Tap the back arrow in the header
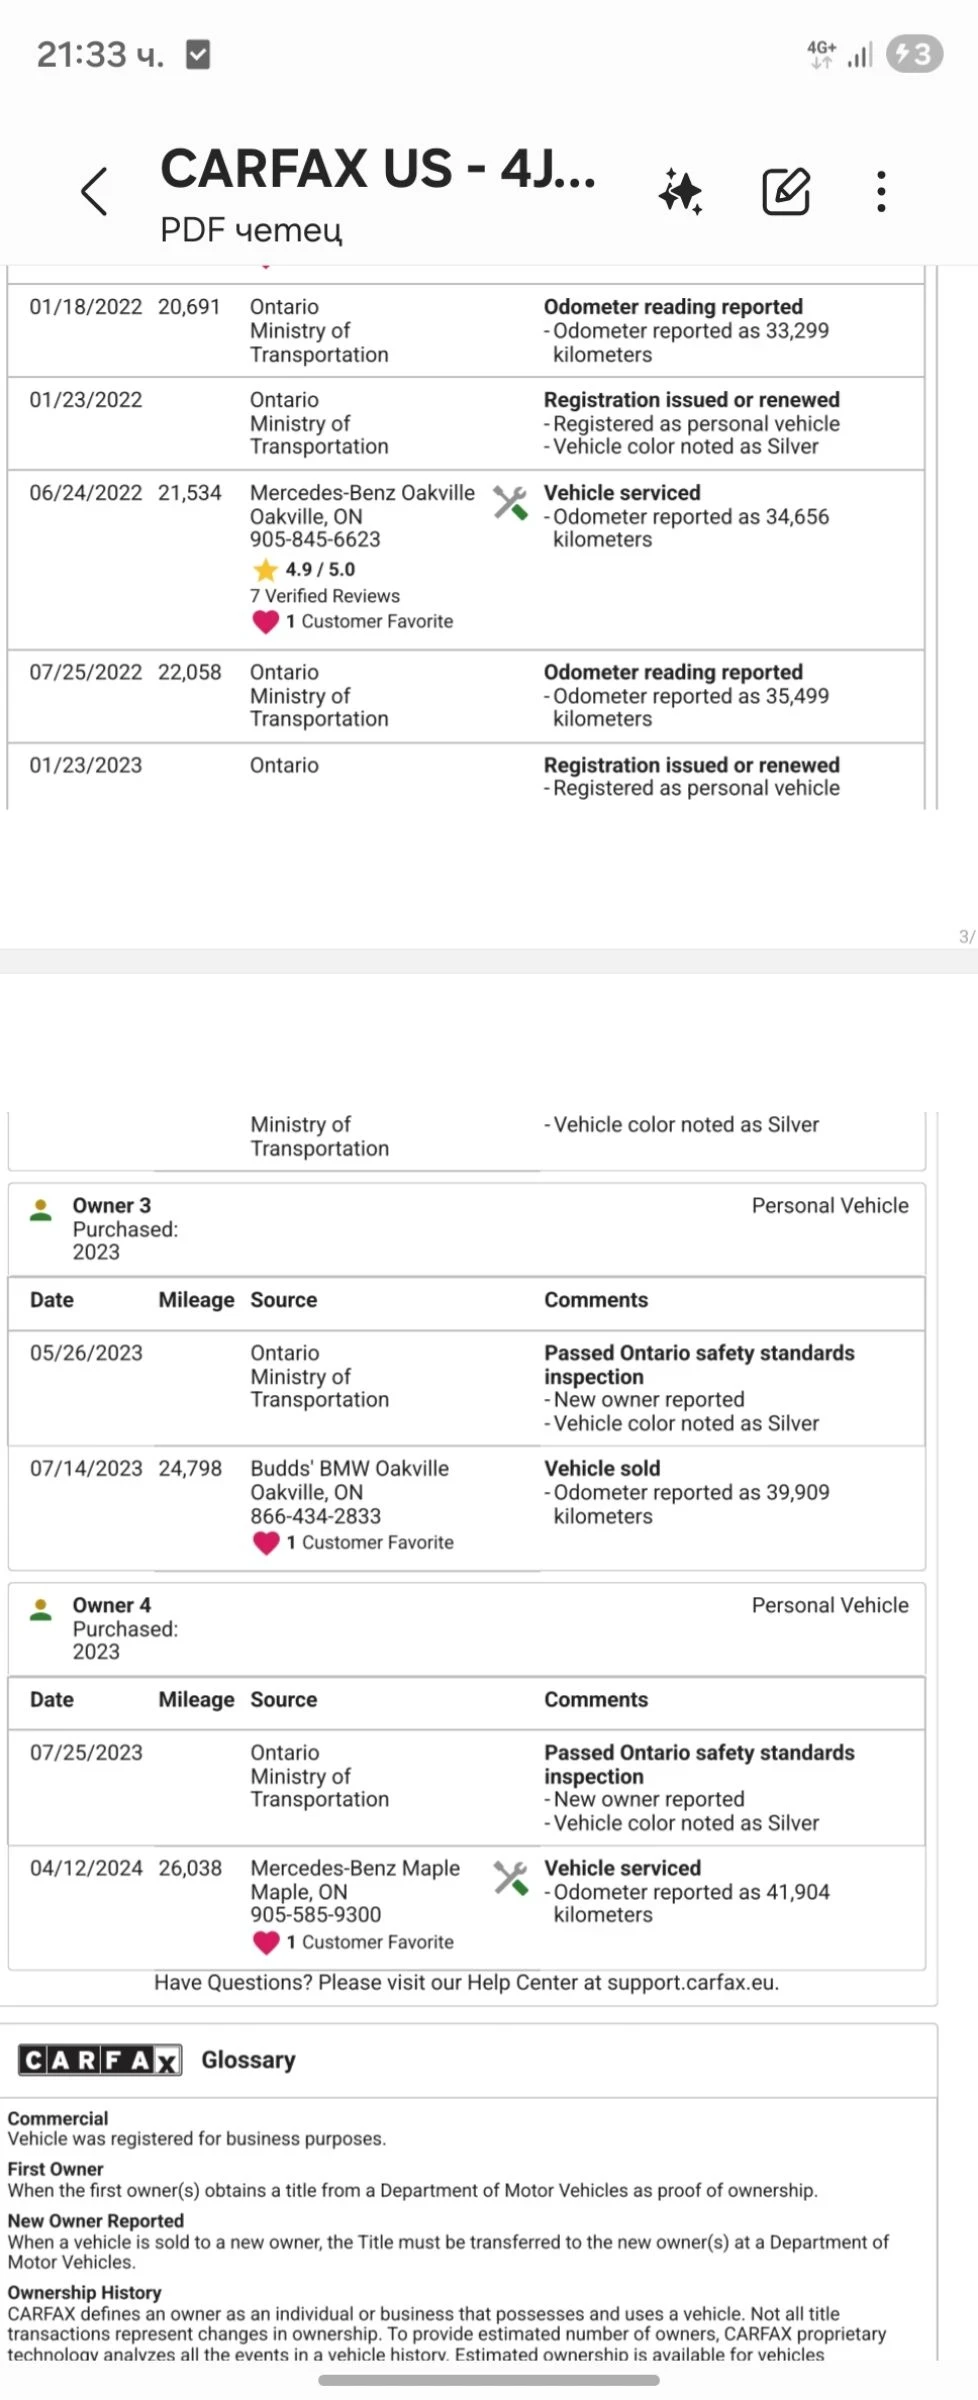The image size is (978, 2400). tap(94, 191)
